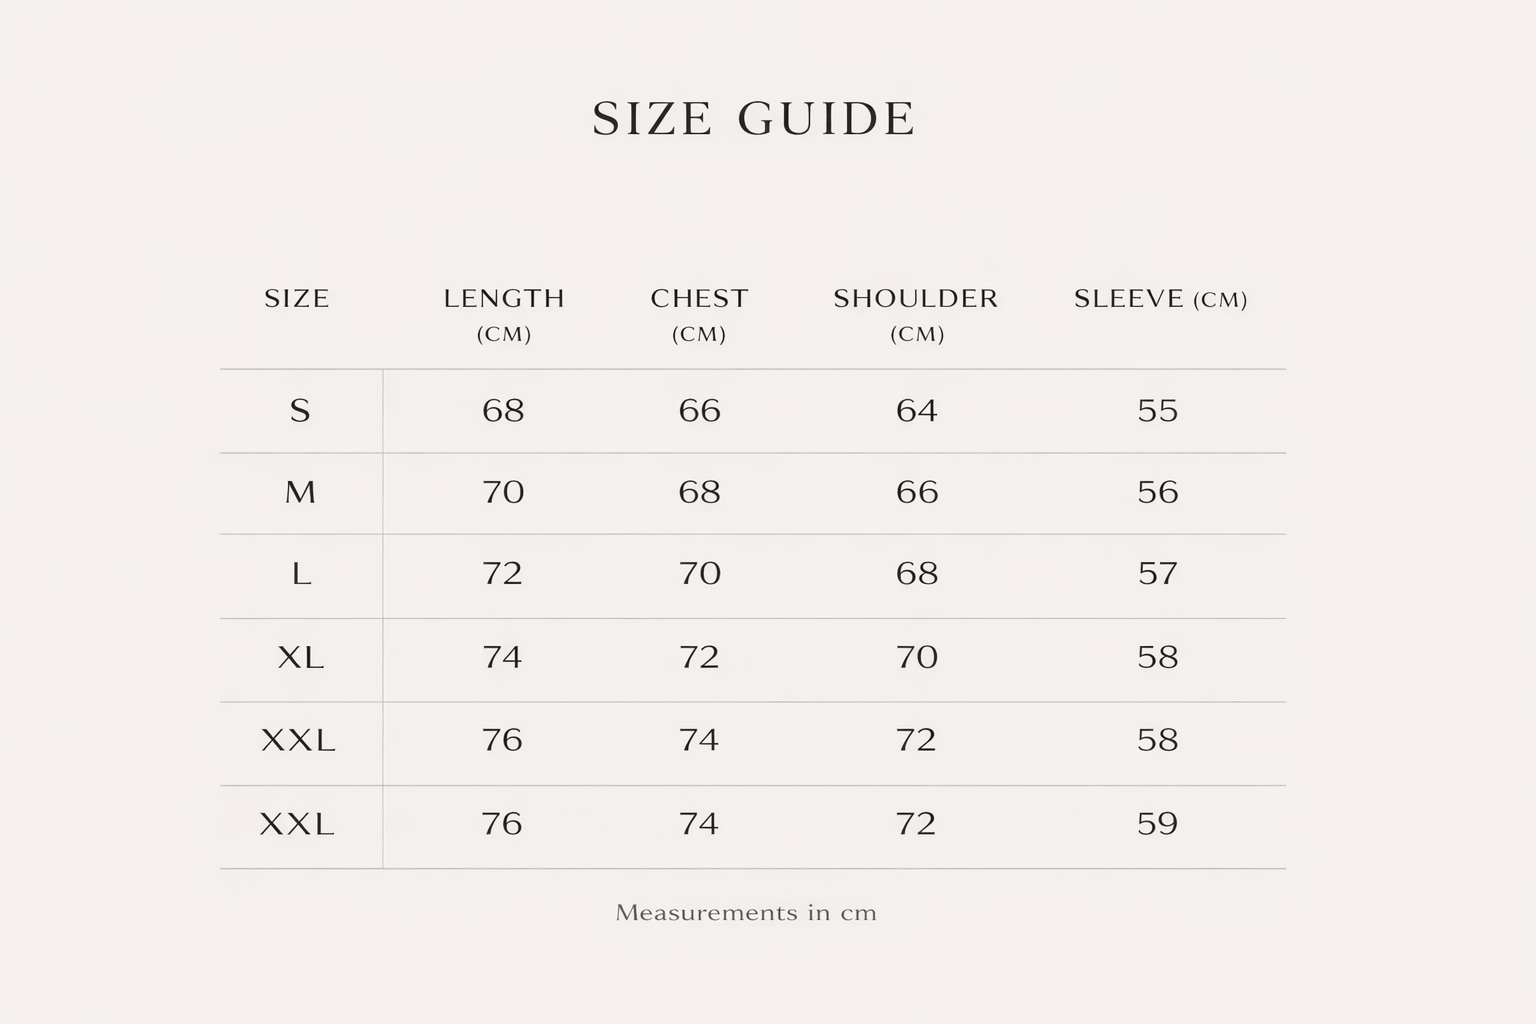Click the SHOULDER (CM) column header
Image resolution: width=1536 pixels, height=1024 pixels.
[x=916, y=315]
